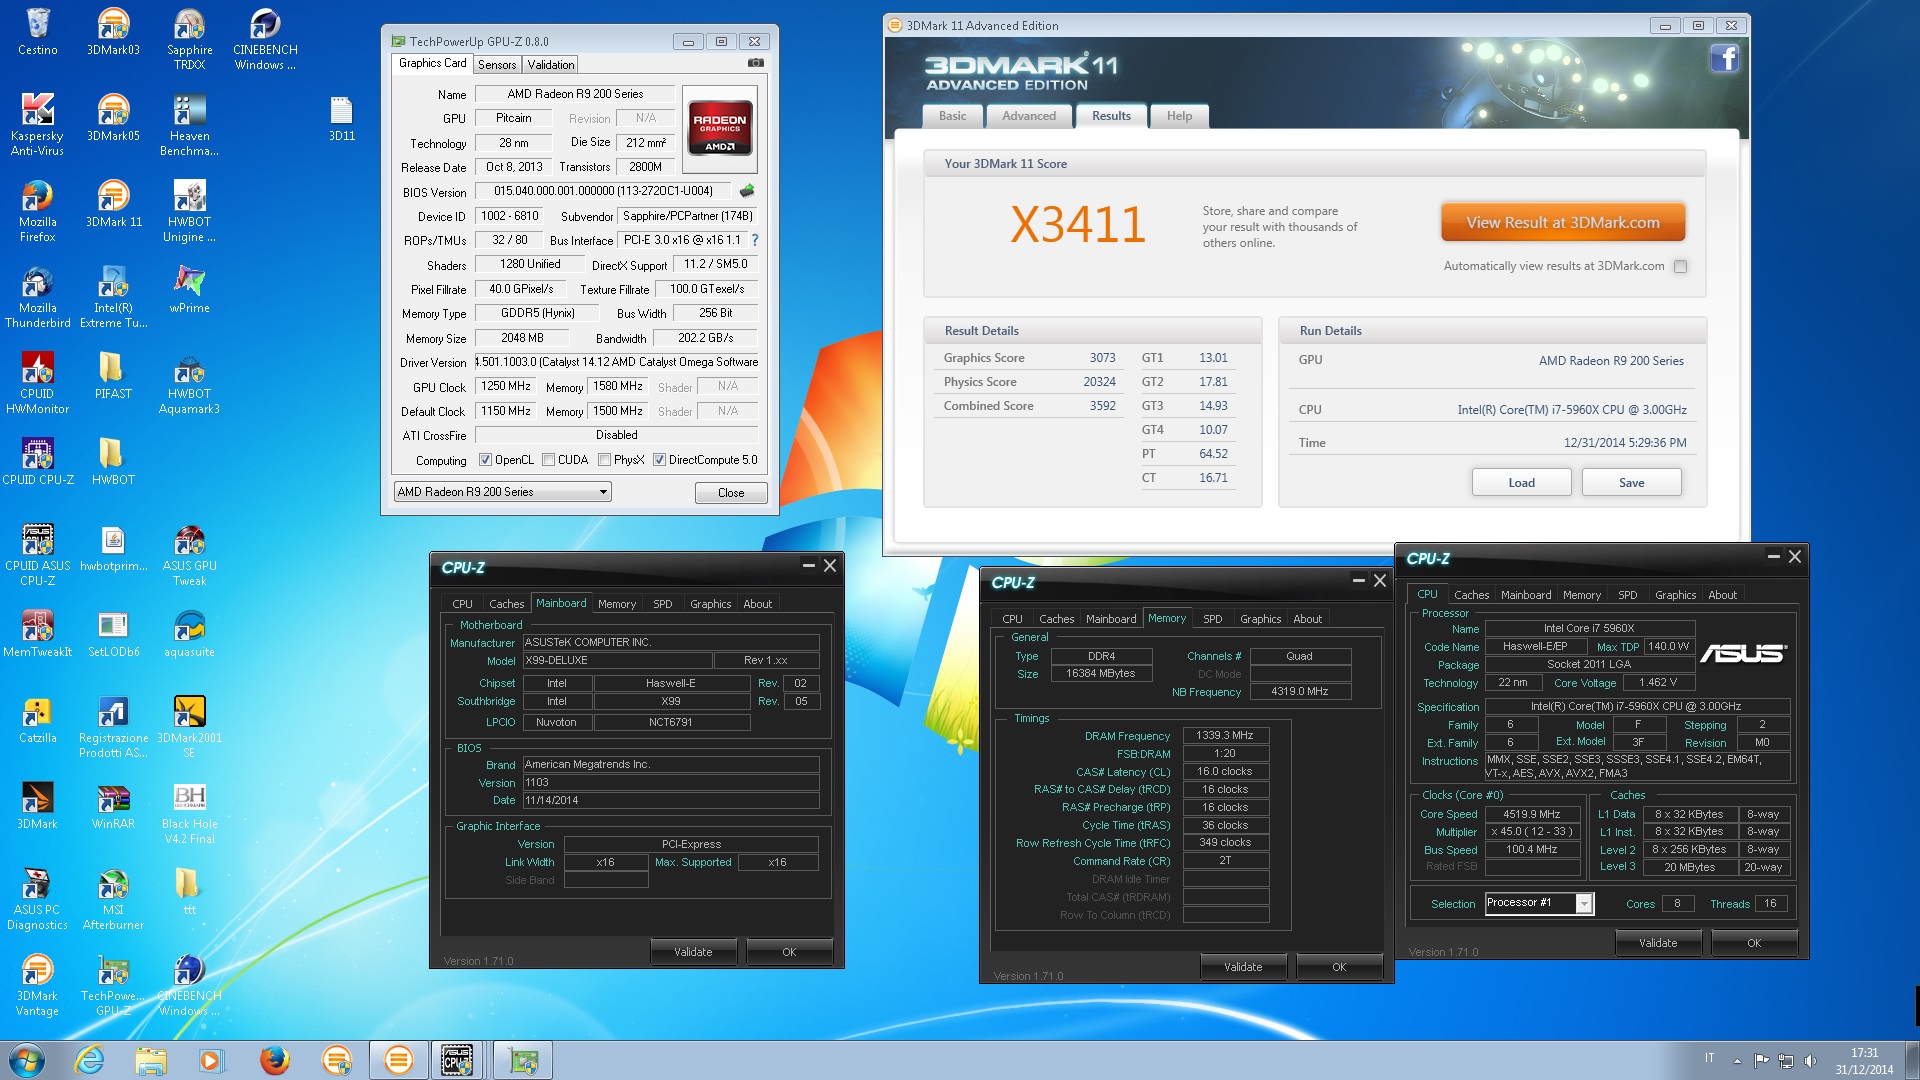Image resolution: width=1920 pixels, height=1080 pixels.
Task: Launch HWBOT Aquamark3 shortcut
Action: 189,383
